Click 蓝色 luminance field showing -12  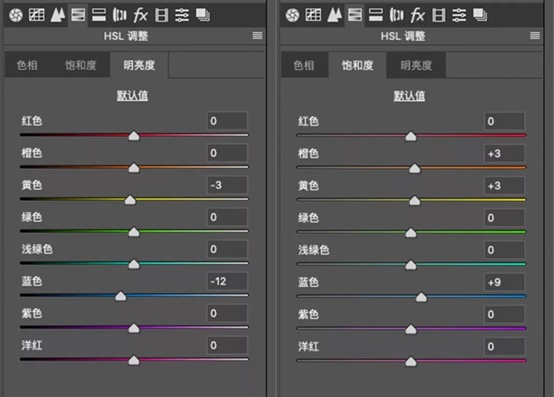[x=227, y=281]
